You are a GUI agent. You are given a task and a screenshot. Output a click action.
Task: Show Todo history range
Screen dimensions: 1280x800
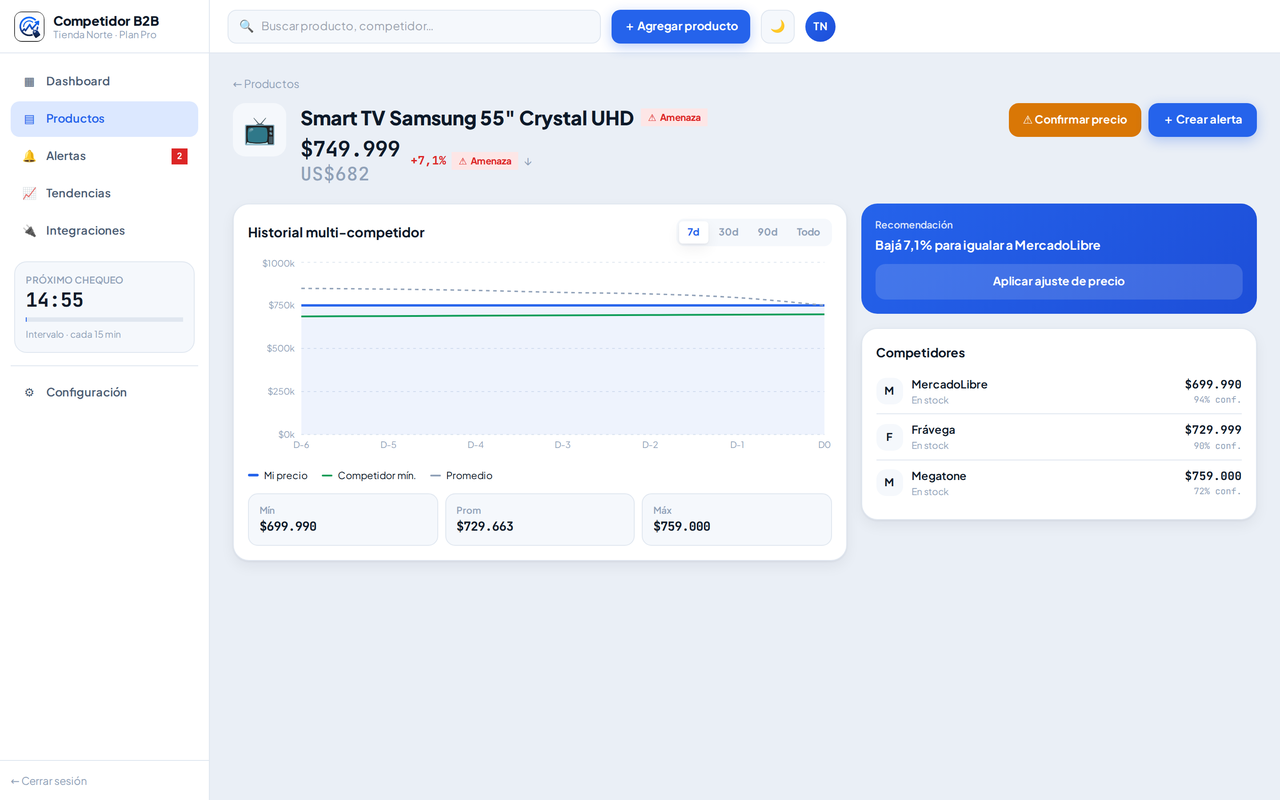(808, 232)
